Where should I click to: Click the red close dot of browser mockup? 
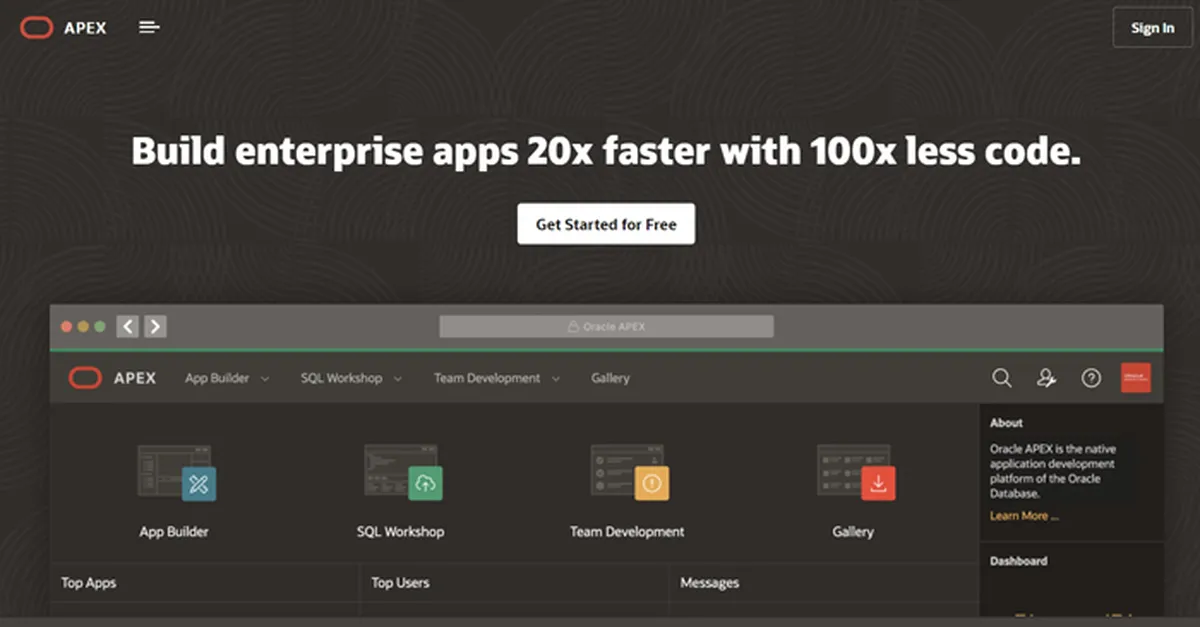coord(67,327)
